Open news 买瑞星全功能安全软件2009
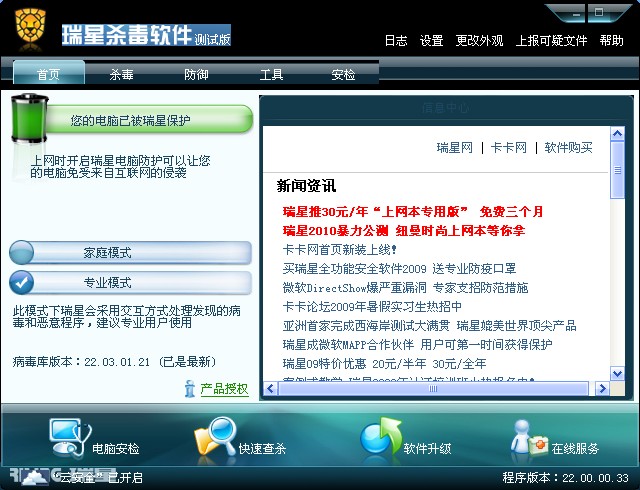Screen dimensions: 640x490 tap(399, 269)
